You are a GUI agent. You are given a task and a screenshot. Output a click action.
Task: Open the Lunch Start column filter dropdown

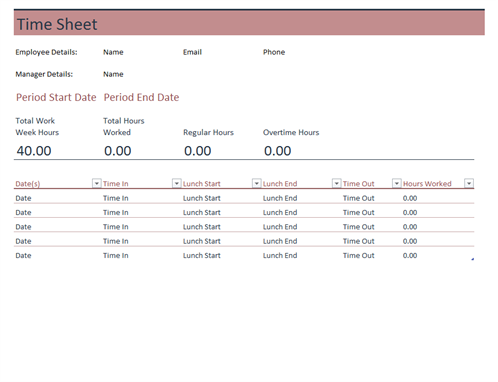pos(256,183)
